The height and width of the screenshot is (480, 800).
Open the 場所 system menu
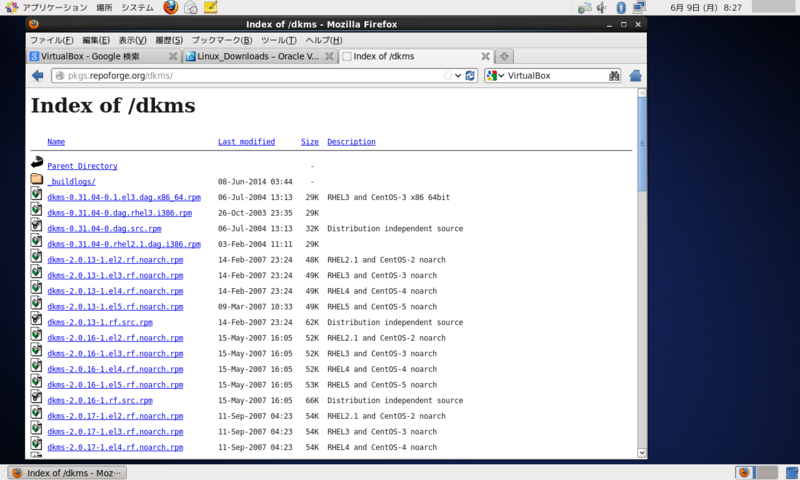coord(104,8)
